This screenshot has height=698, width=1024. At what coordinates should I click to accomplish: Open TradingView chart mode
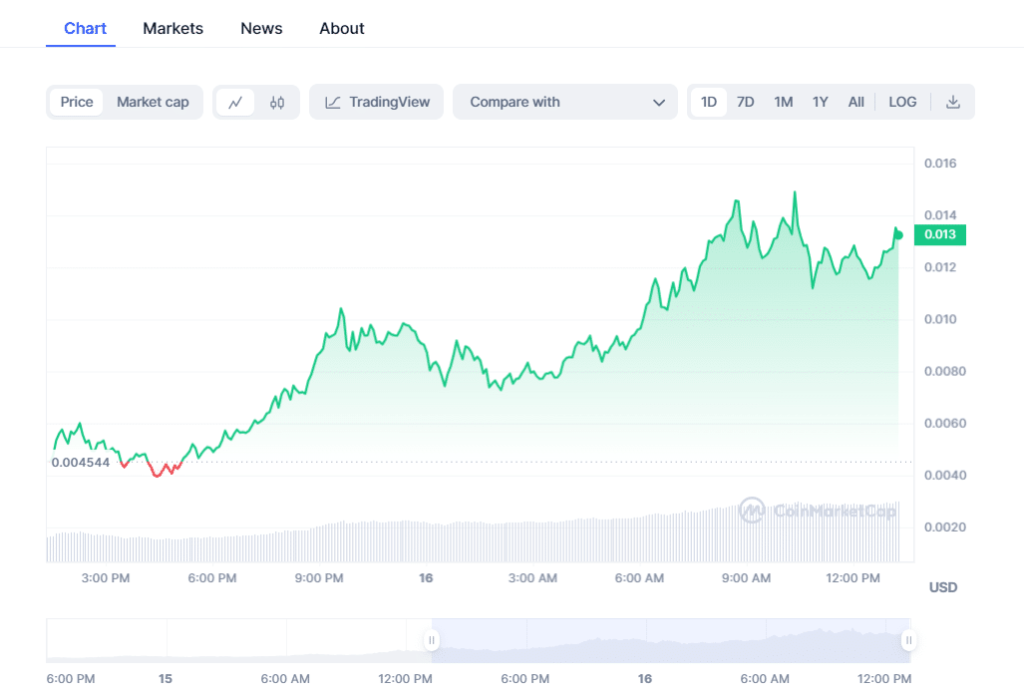pyautogui.click(x=377, y=102)
